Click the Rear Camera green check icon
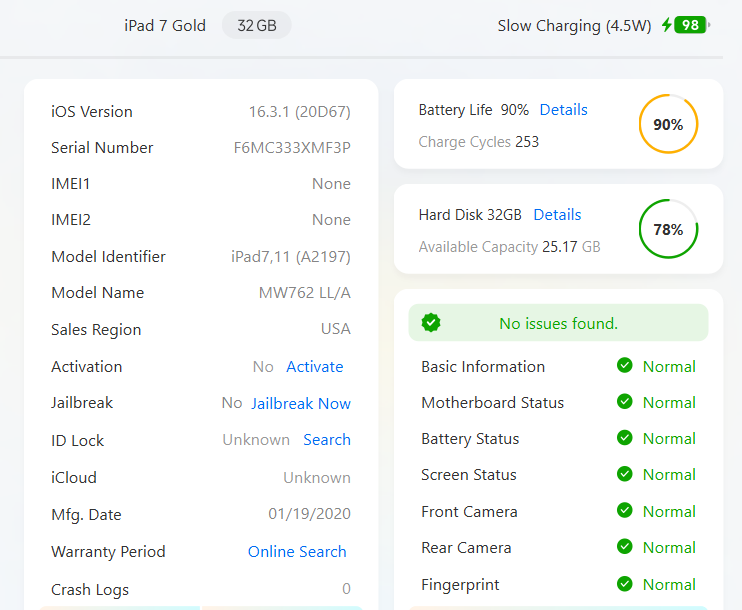The width and height of the screenshot is (742, 610). coord(625,547)
